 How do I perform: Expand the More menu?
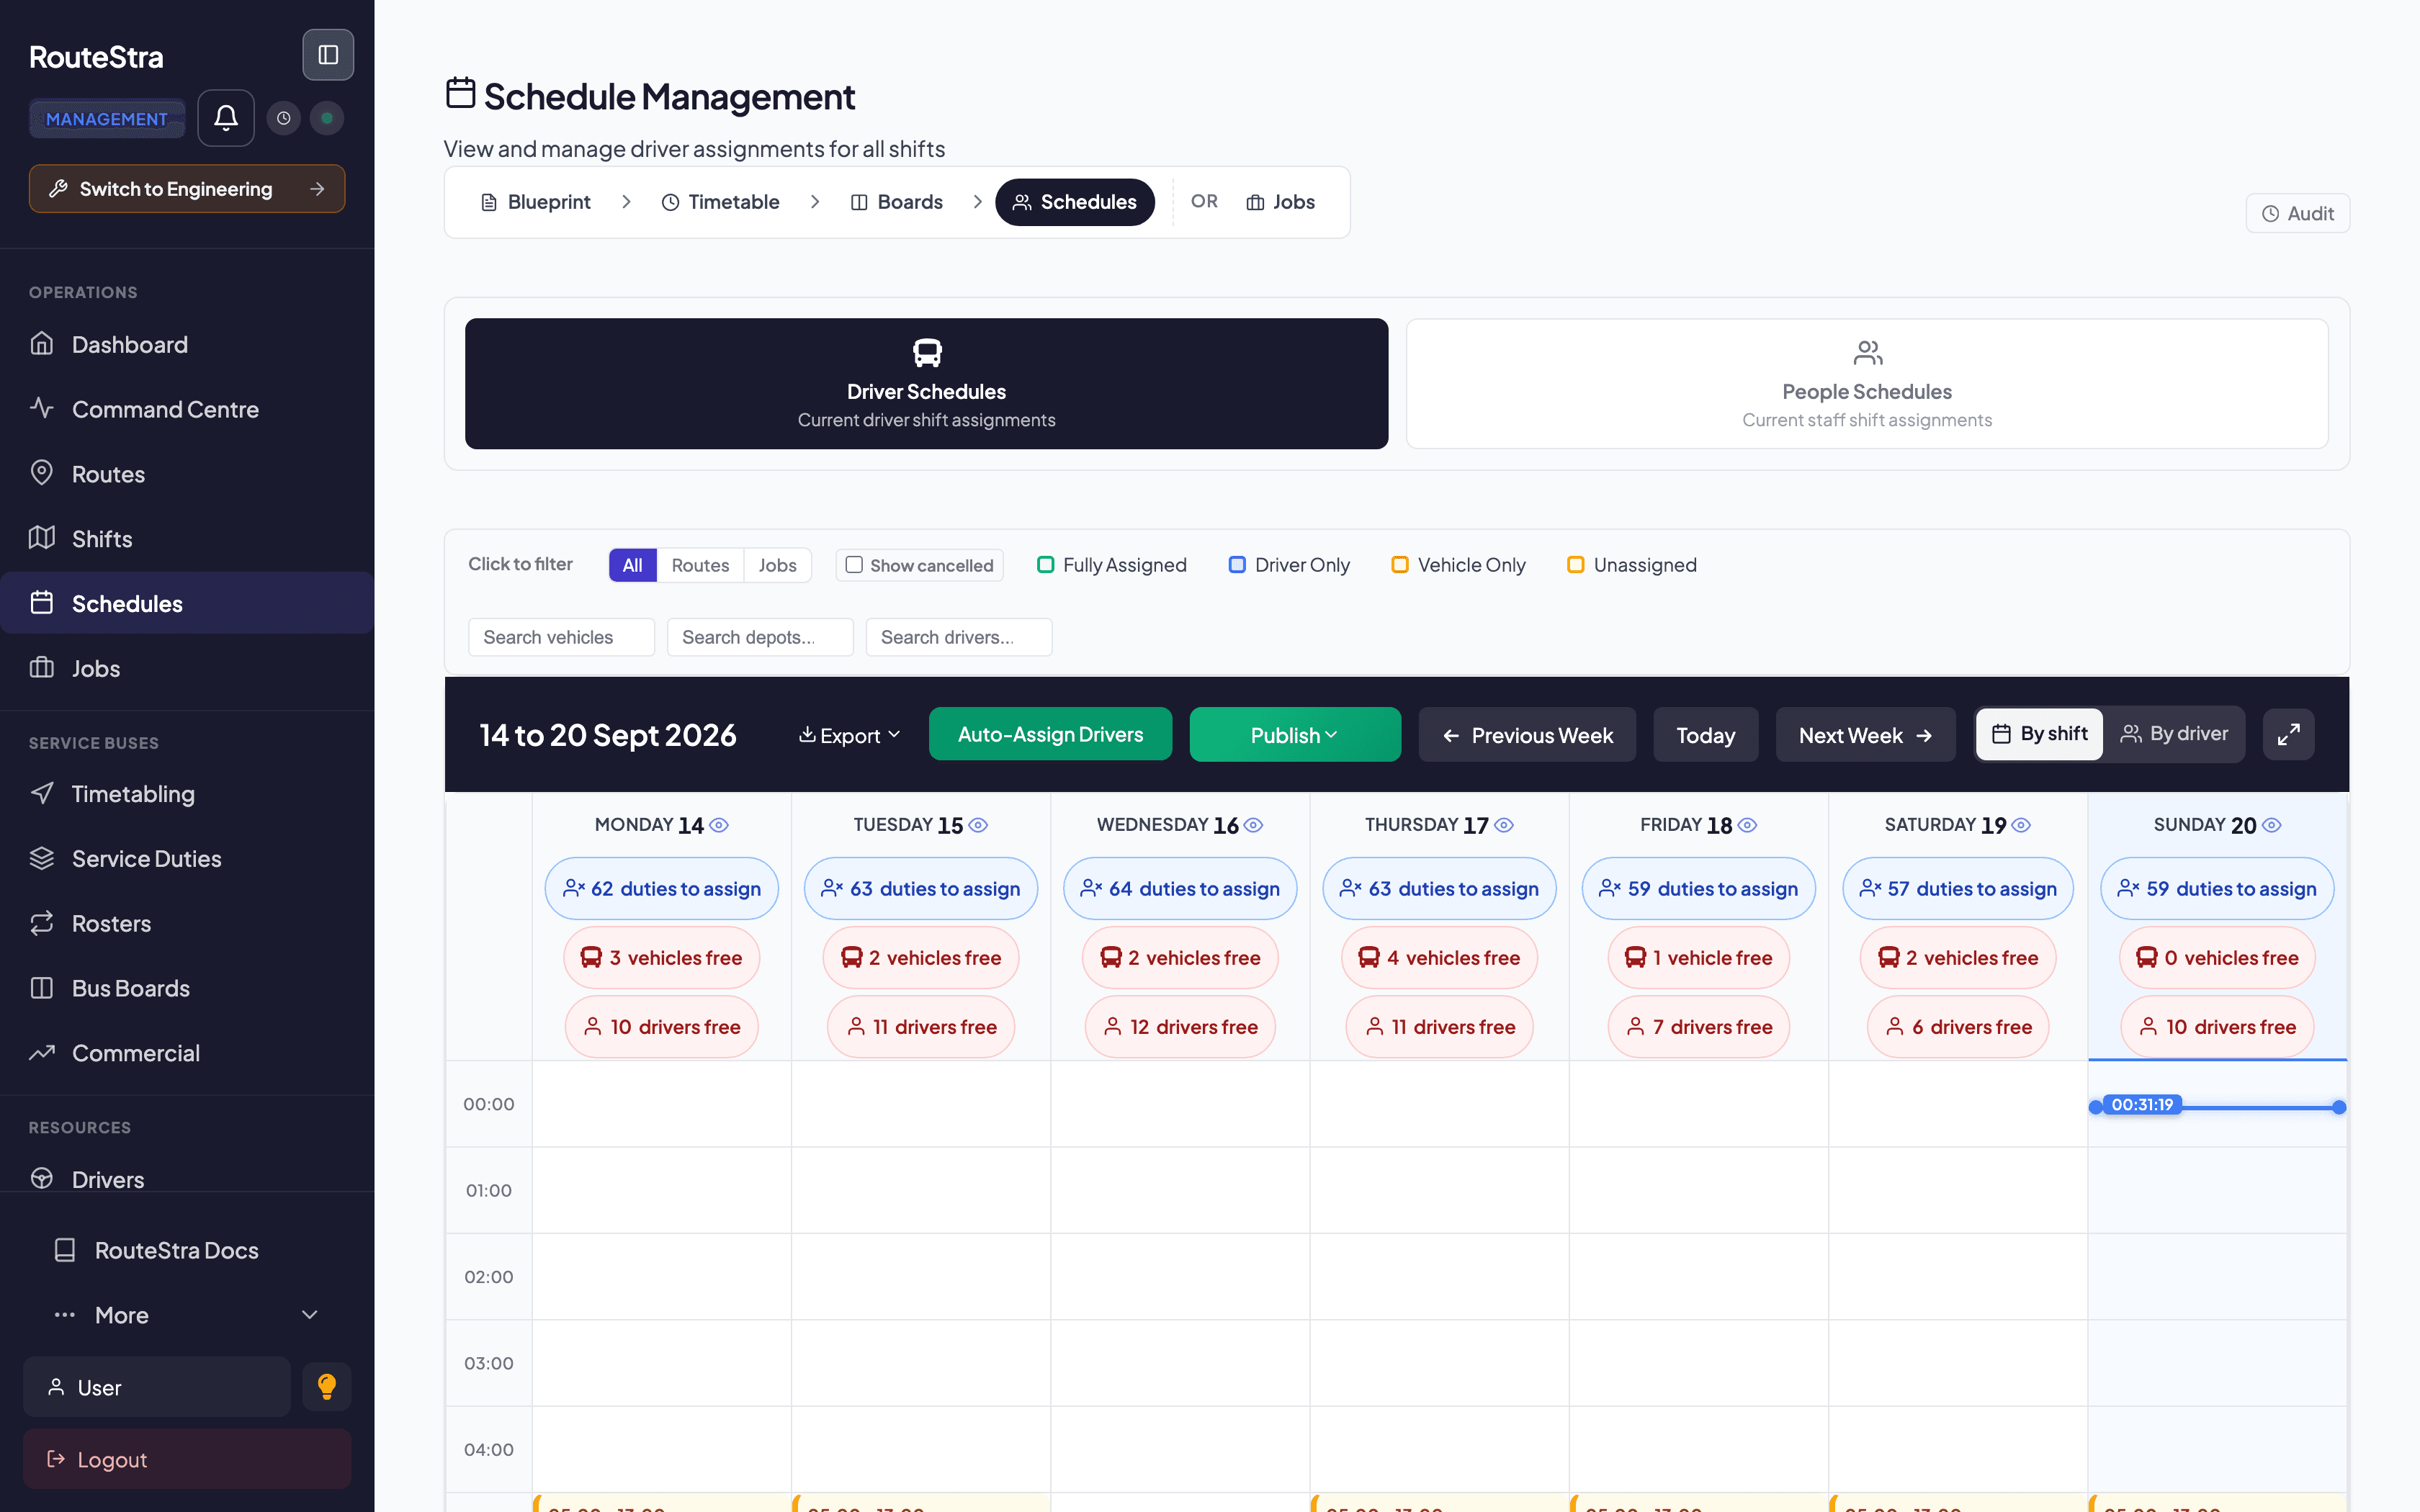187,1315
